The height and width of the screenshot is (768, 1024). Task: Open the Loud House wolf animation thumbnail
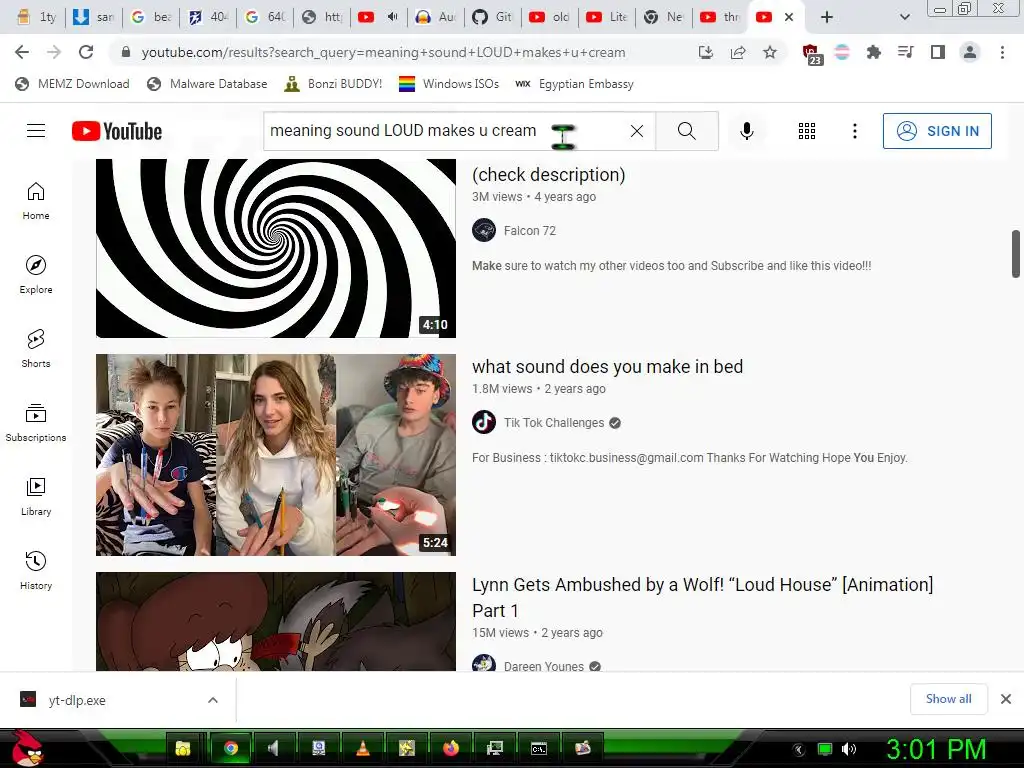(276, 622)
